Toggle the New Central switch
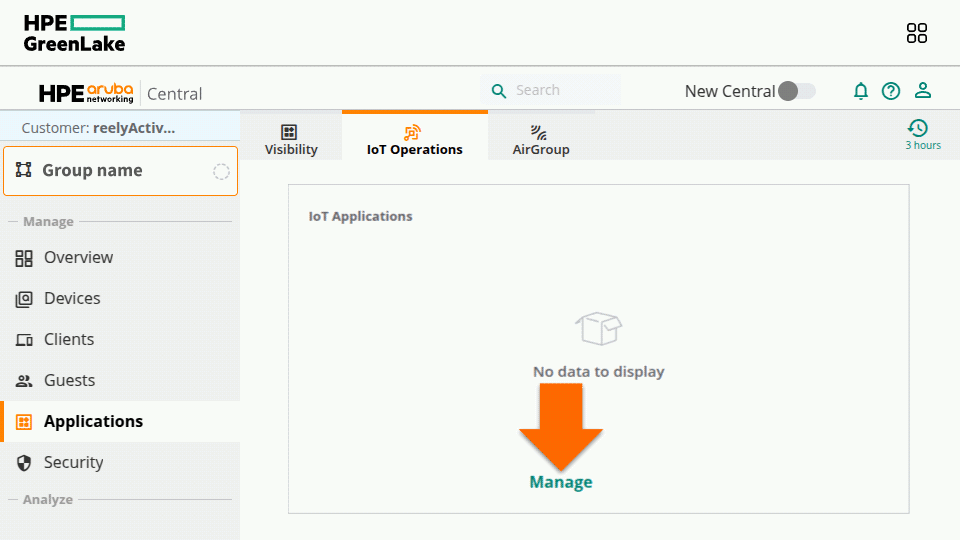 797,91
